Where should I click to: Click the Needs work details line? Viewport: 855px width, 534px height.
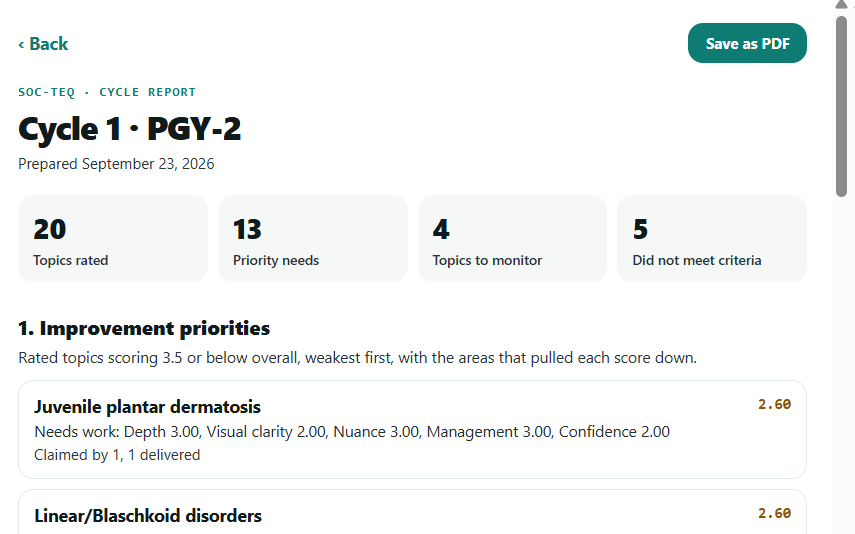click(352, 432)
